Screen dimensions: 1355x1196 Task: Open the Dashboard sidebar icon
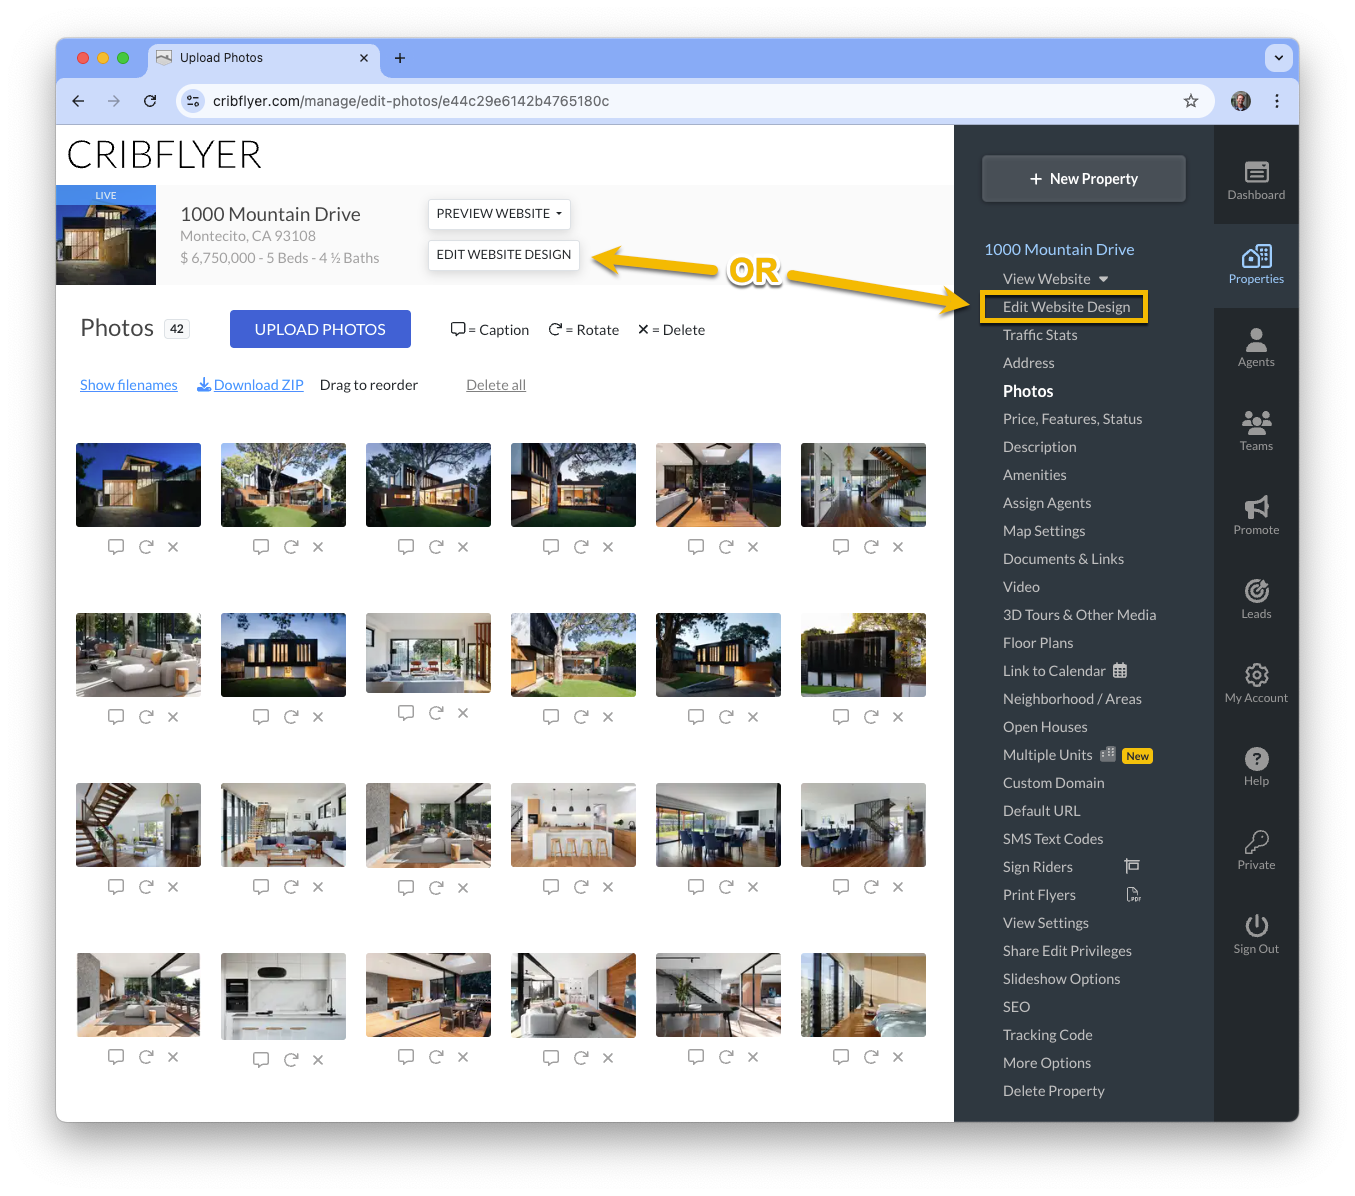(1256, 181)
